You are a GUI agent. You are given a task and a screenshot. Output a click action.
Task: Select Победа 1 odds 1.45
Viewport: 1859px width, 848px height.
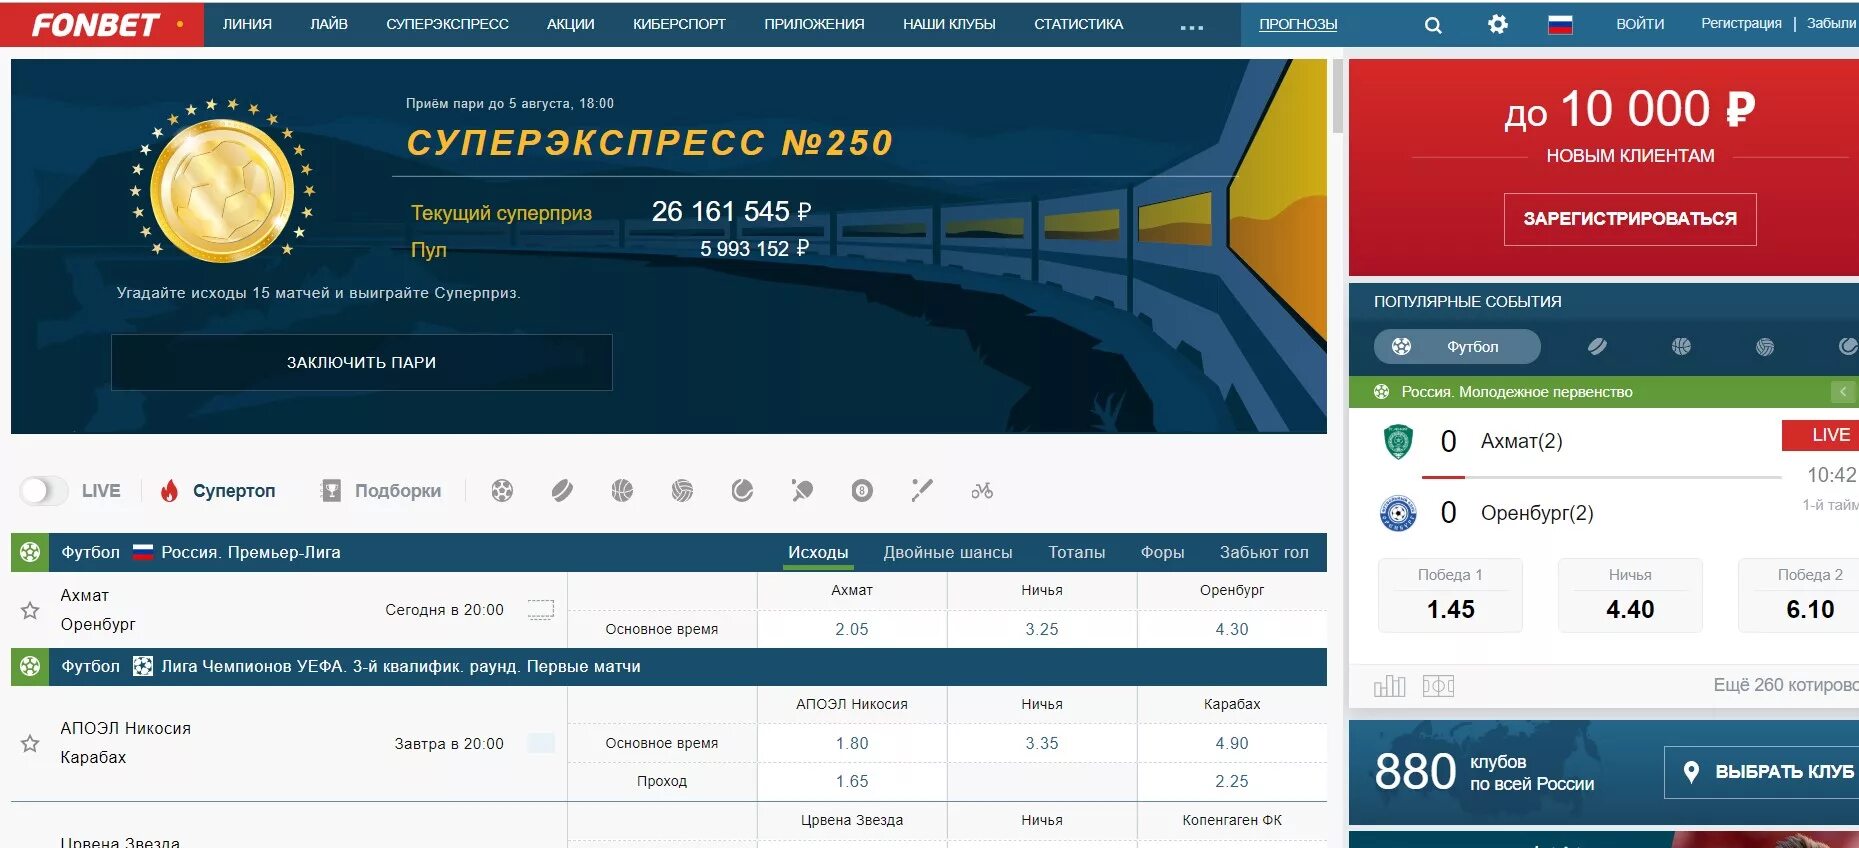coord(1450,595)
